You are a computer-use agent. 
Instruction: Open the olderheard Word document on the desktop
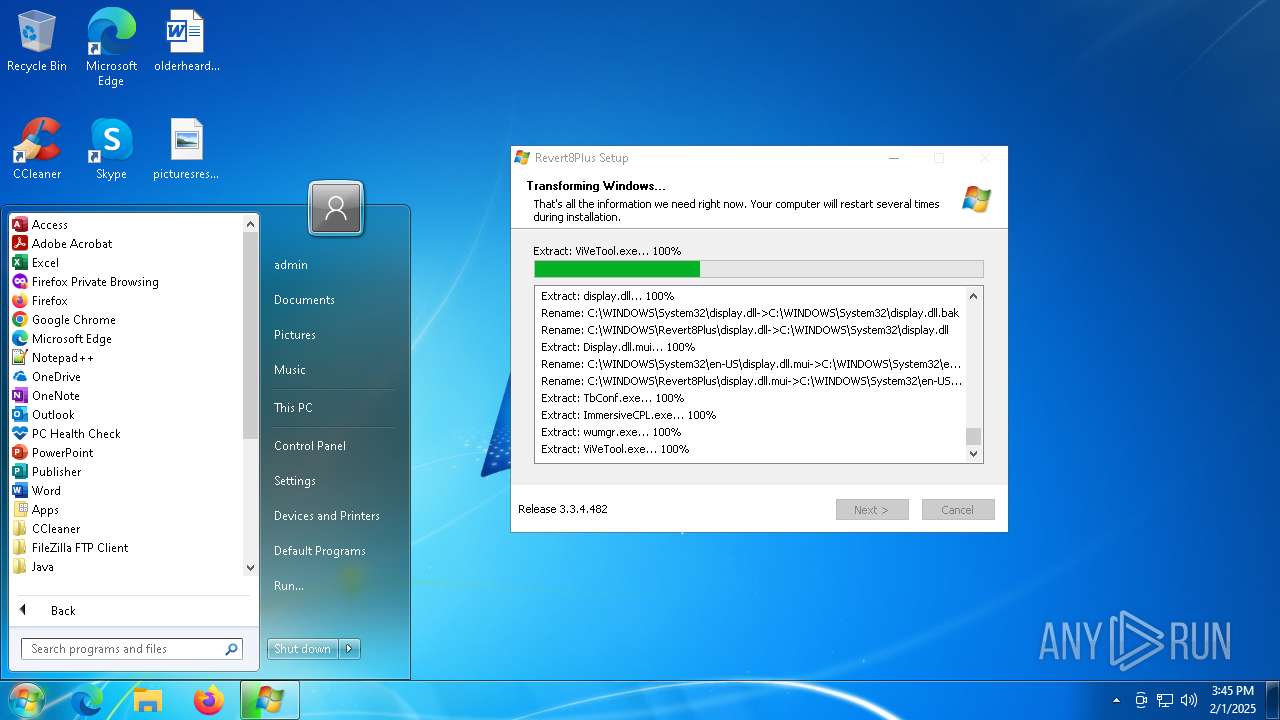(x=186, y=41)
